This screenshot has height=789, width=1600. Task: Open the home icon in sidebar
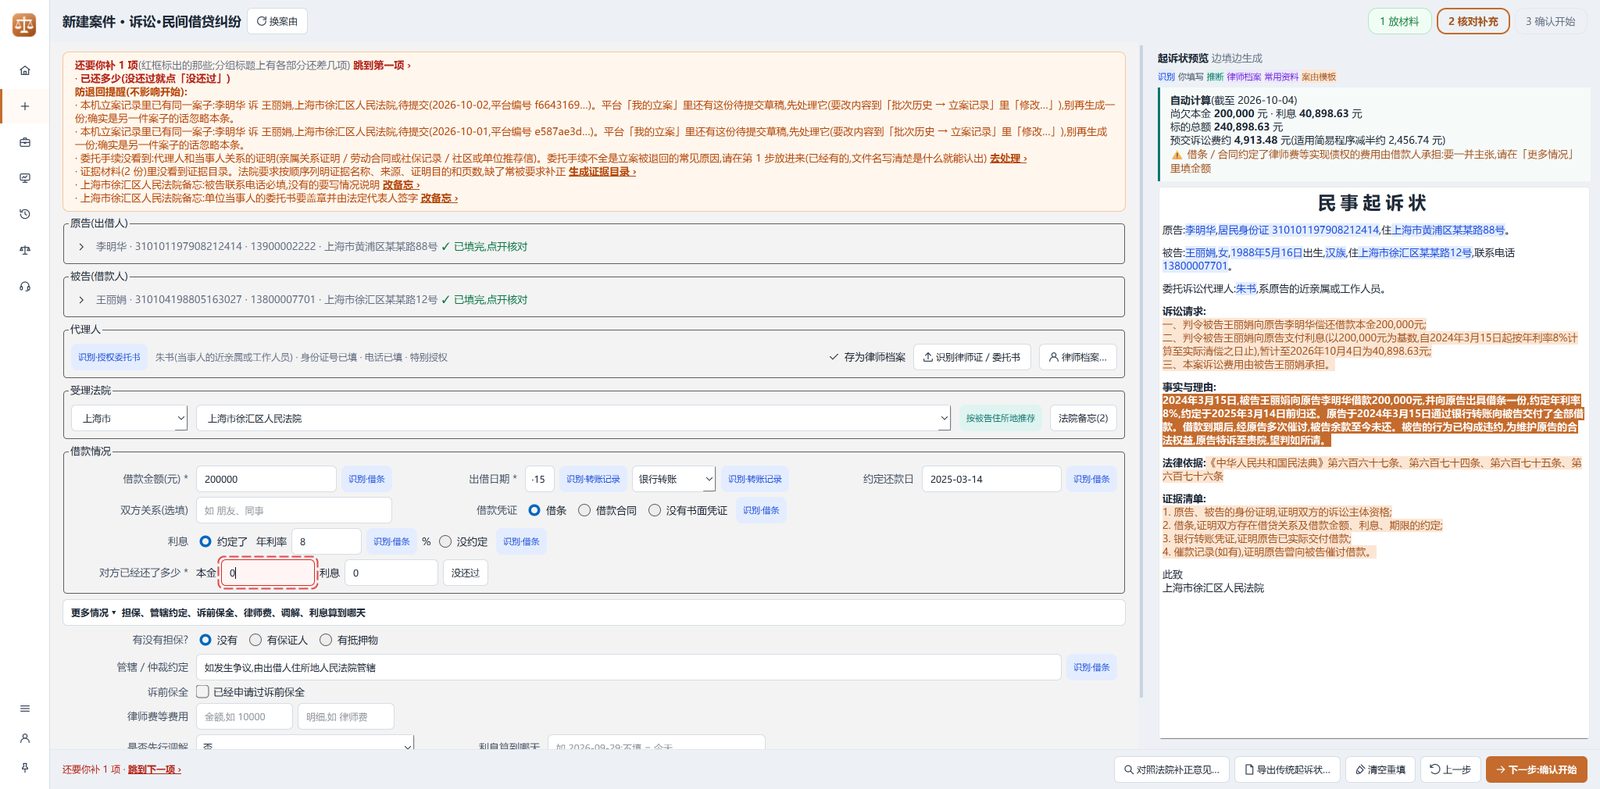(x=25, y=70)
